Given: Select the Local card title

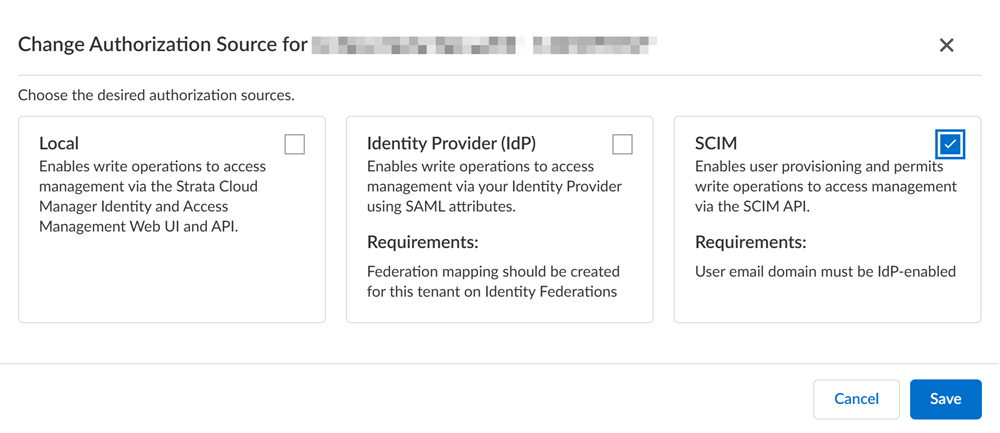Looking at the screenshot, I should point(59,144).
